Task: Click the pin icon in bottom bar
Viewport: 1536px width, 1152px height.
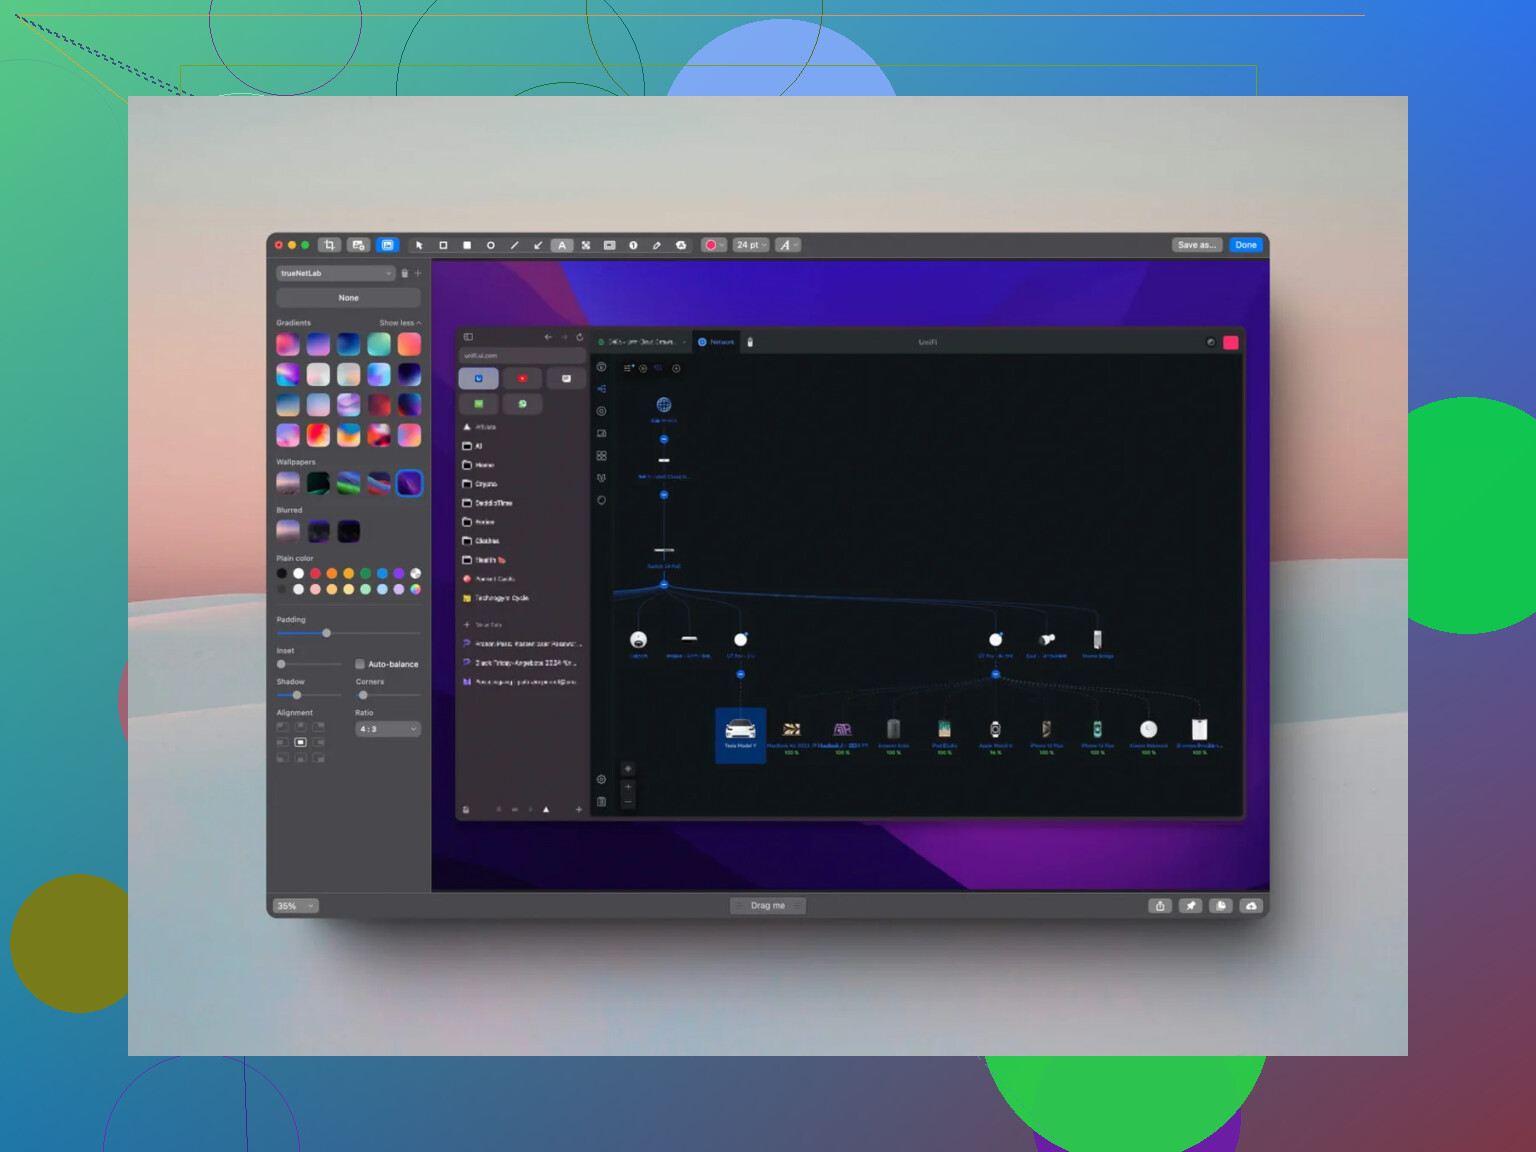Action: point(1190,906)
